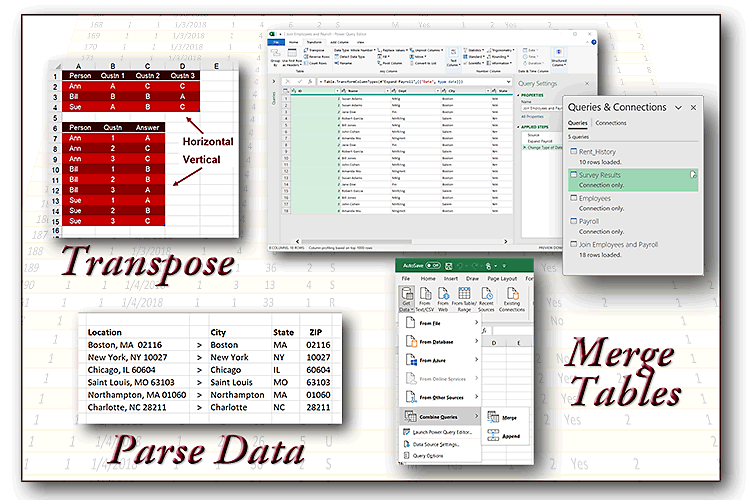
Task: Toggle the AutoSave switch
Action: (433, 266)
